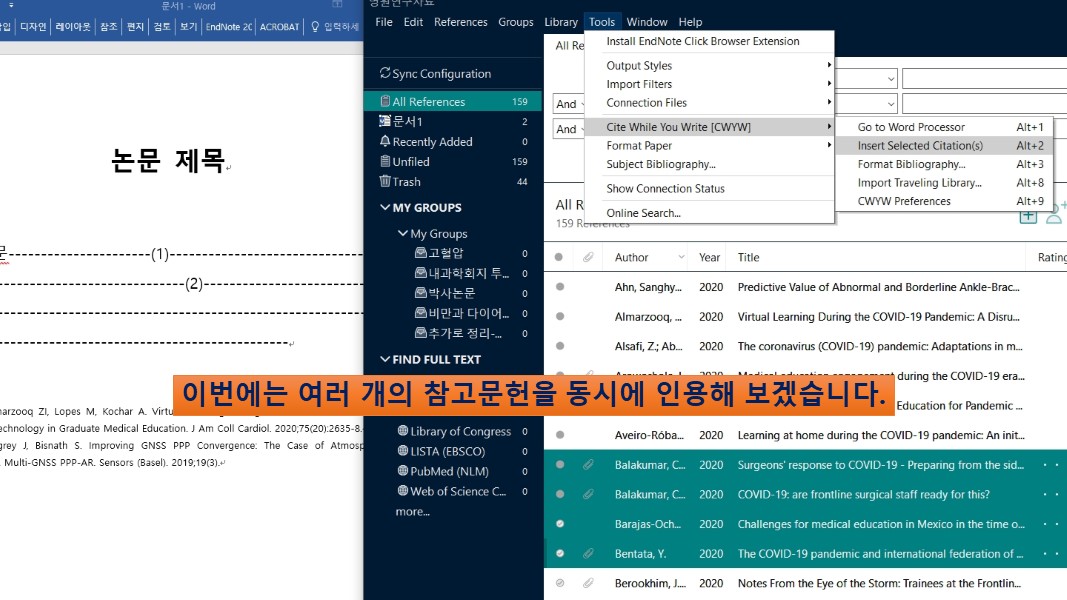Image resolution: width=1067 pixels, height=600 pixels.
Task: Click the Library of Congress globe icon
Action: click(x=403, y=431)
